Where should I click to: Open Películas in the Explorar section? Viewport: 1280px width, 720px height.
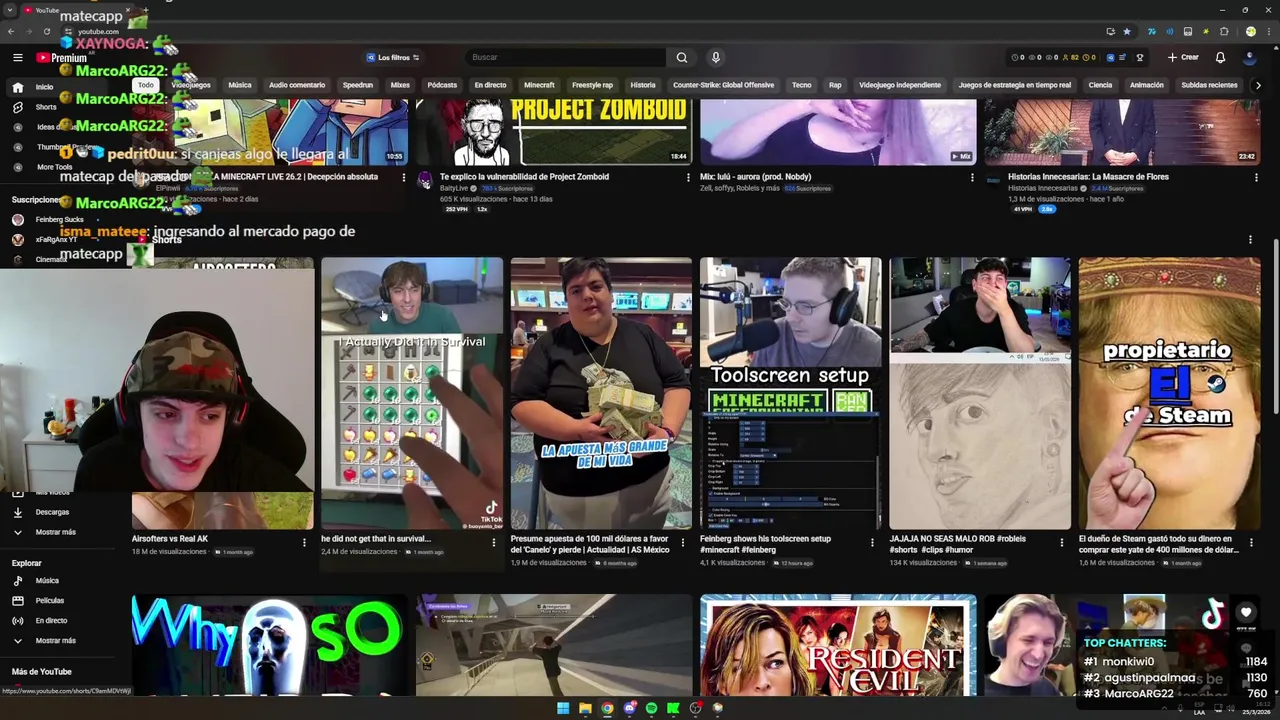pos(49,600)
